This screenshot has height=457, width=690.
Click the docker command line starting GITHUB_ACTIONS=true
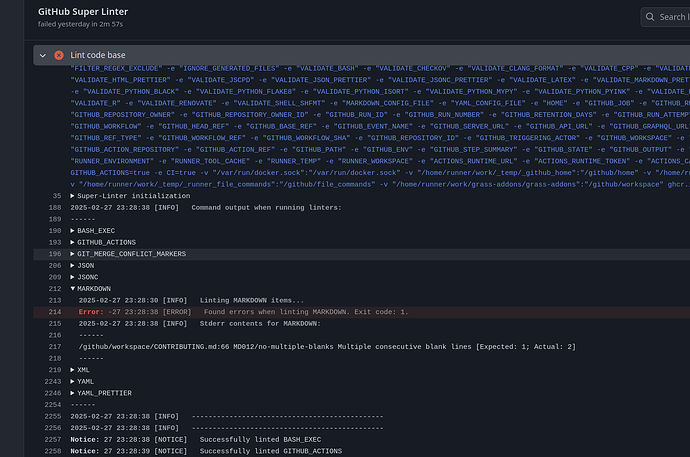[x=380, y=173]
